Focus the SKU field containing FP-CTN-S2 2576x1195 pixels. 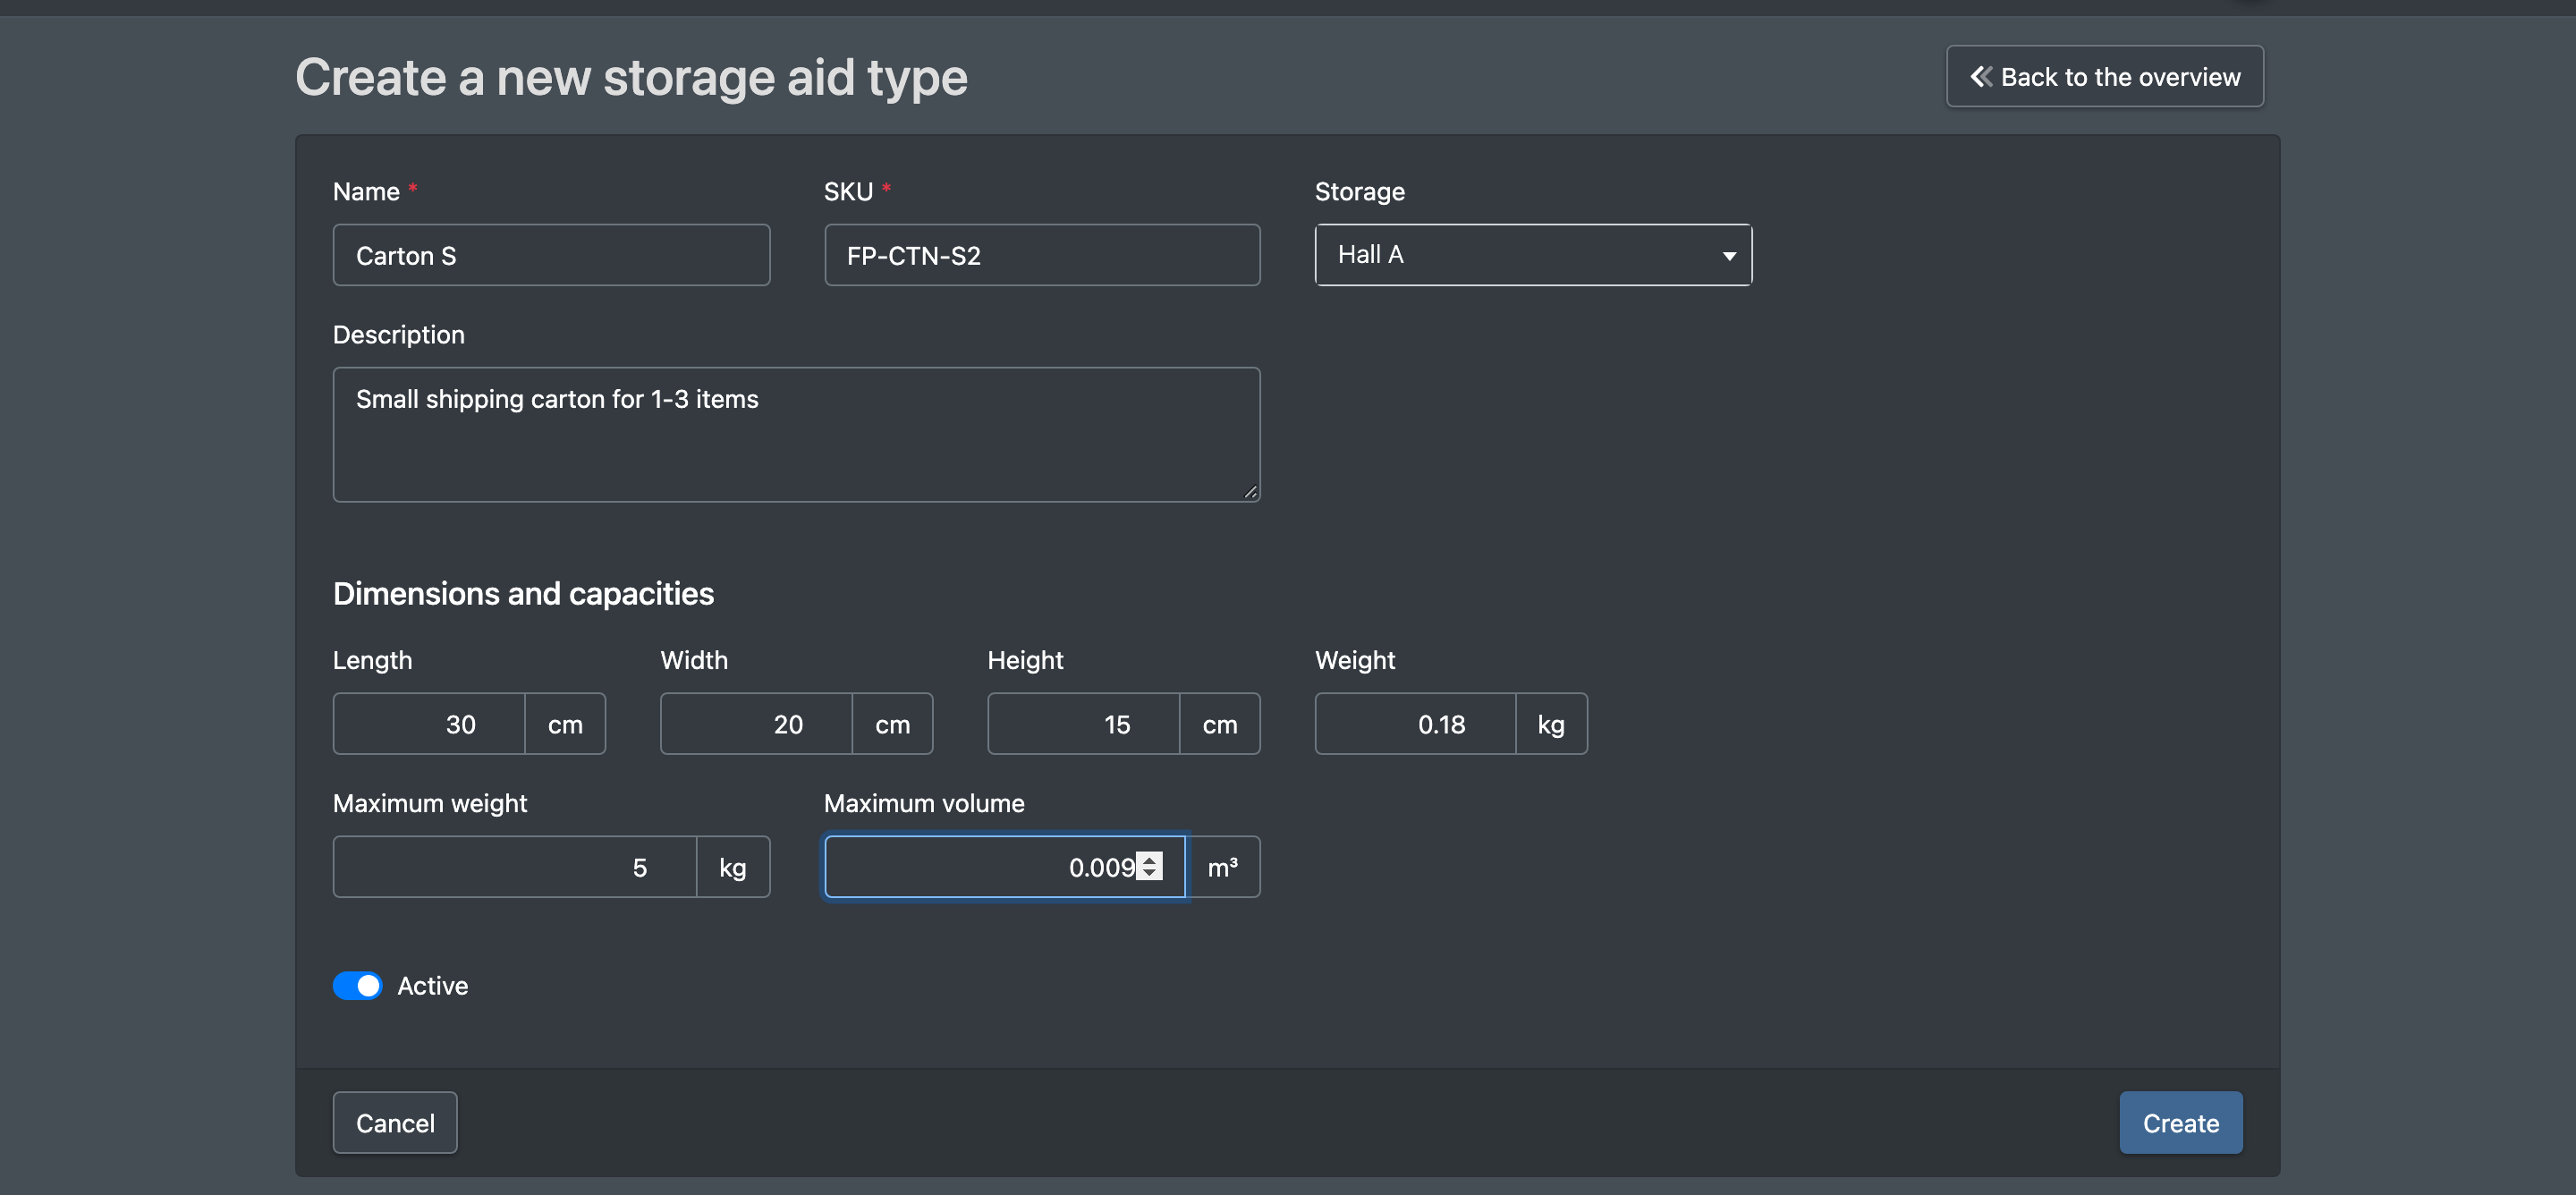pos(1042,255)
